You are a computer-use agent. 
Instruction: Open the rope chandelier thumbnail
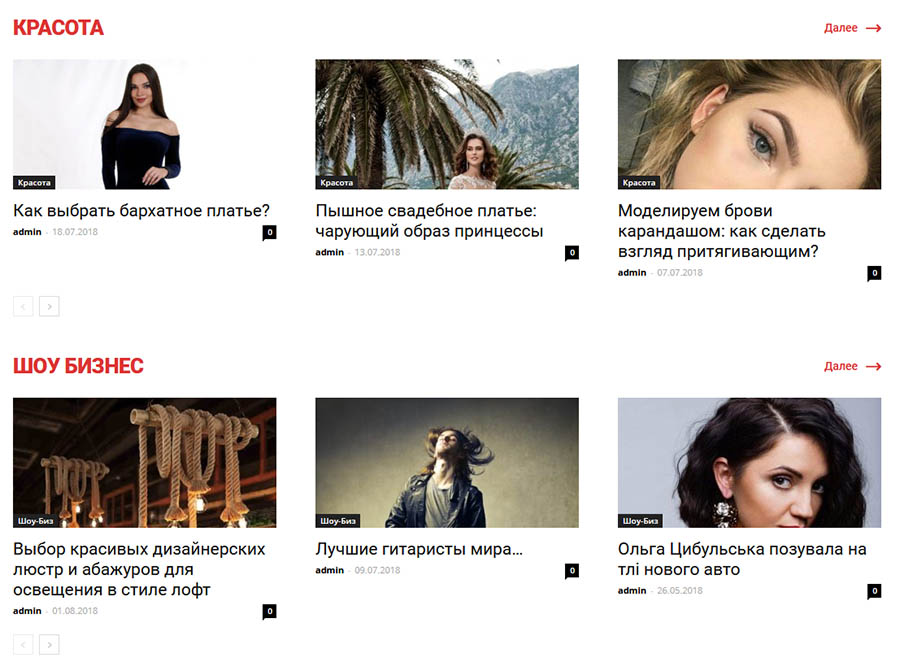pos(145,463)
